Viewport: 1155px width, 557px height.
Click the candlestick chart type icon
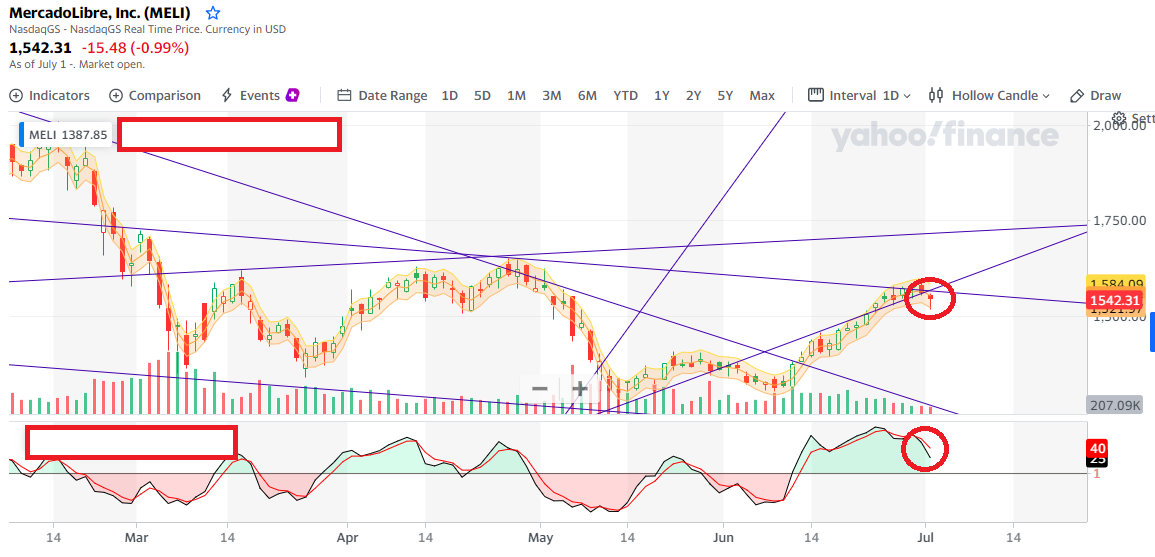[x=936, y=95]
